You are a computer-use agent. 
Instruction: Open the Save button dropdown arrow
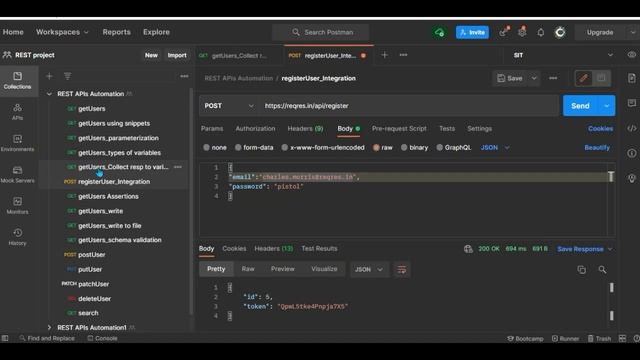point(534,78)
